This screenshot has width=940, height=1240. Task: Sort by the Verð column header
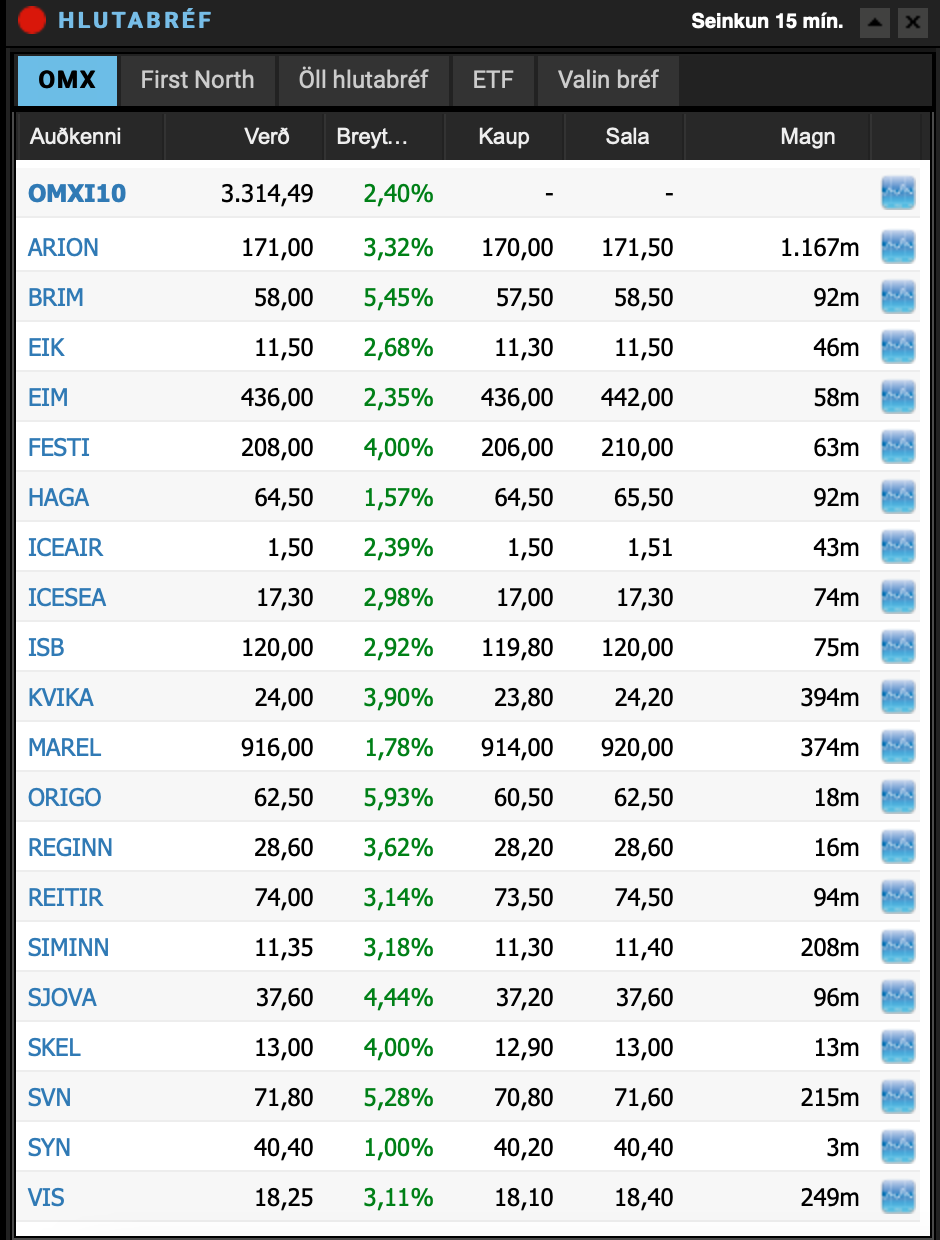(x=266, y=137)
